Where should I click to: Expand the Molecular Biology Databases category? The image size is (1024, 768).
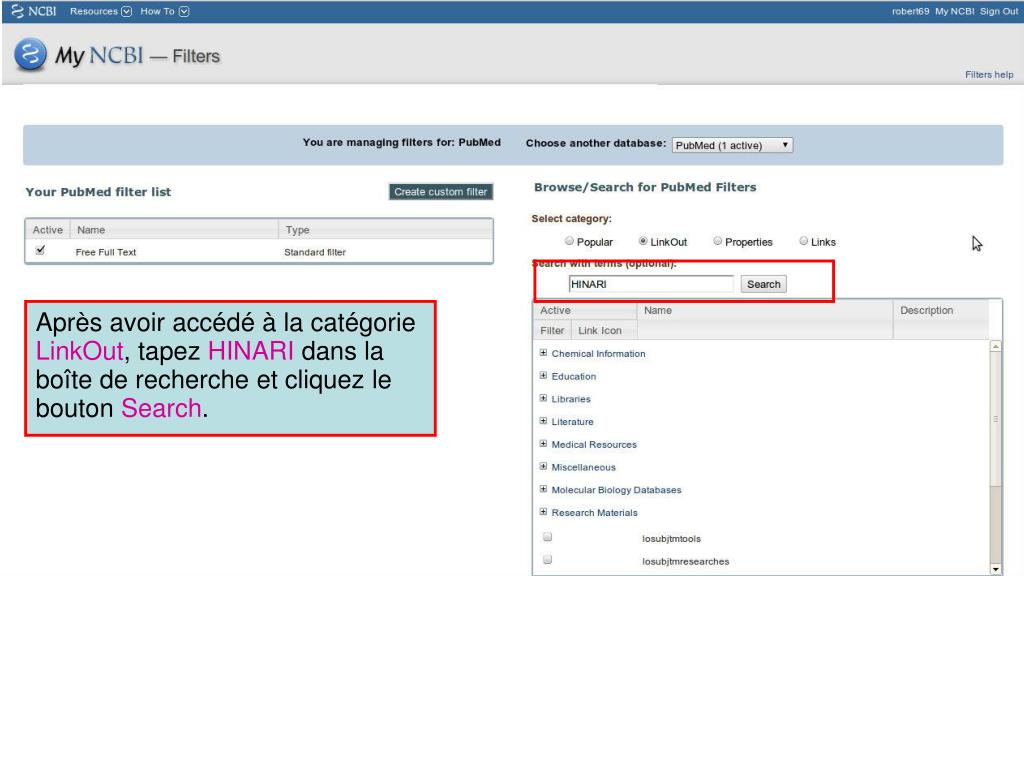(543, 489)
